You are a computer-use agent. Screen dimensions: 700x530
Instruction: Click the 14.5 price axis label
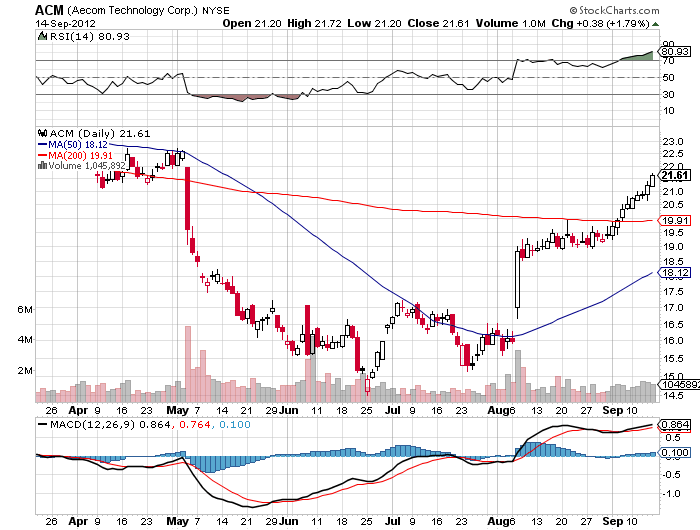pos(673,396)
